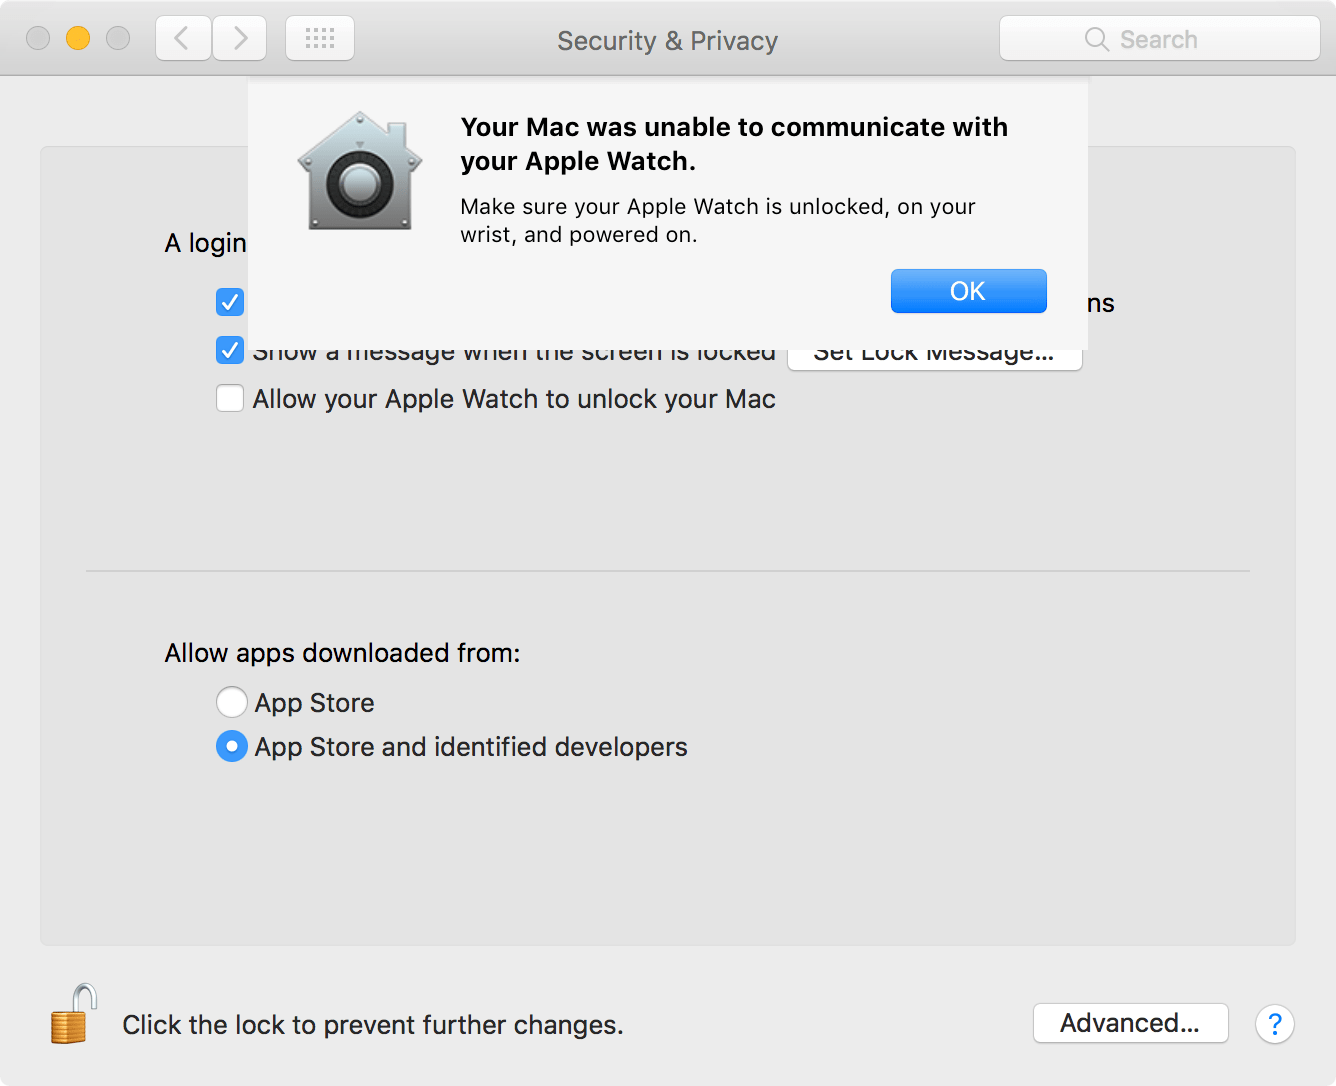Screen dimensions: 1336x1086
Task: Select the App Store radio button
Action: point(232,702)
